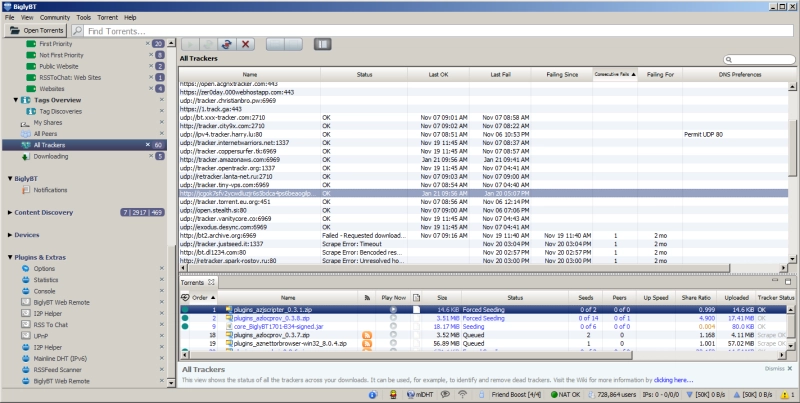Open the Torrent menu

[107, 17]
